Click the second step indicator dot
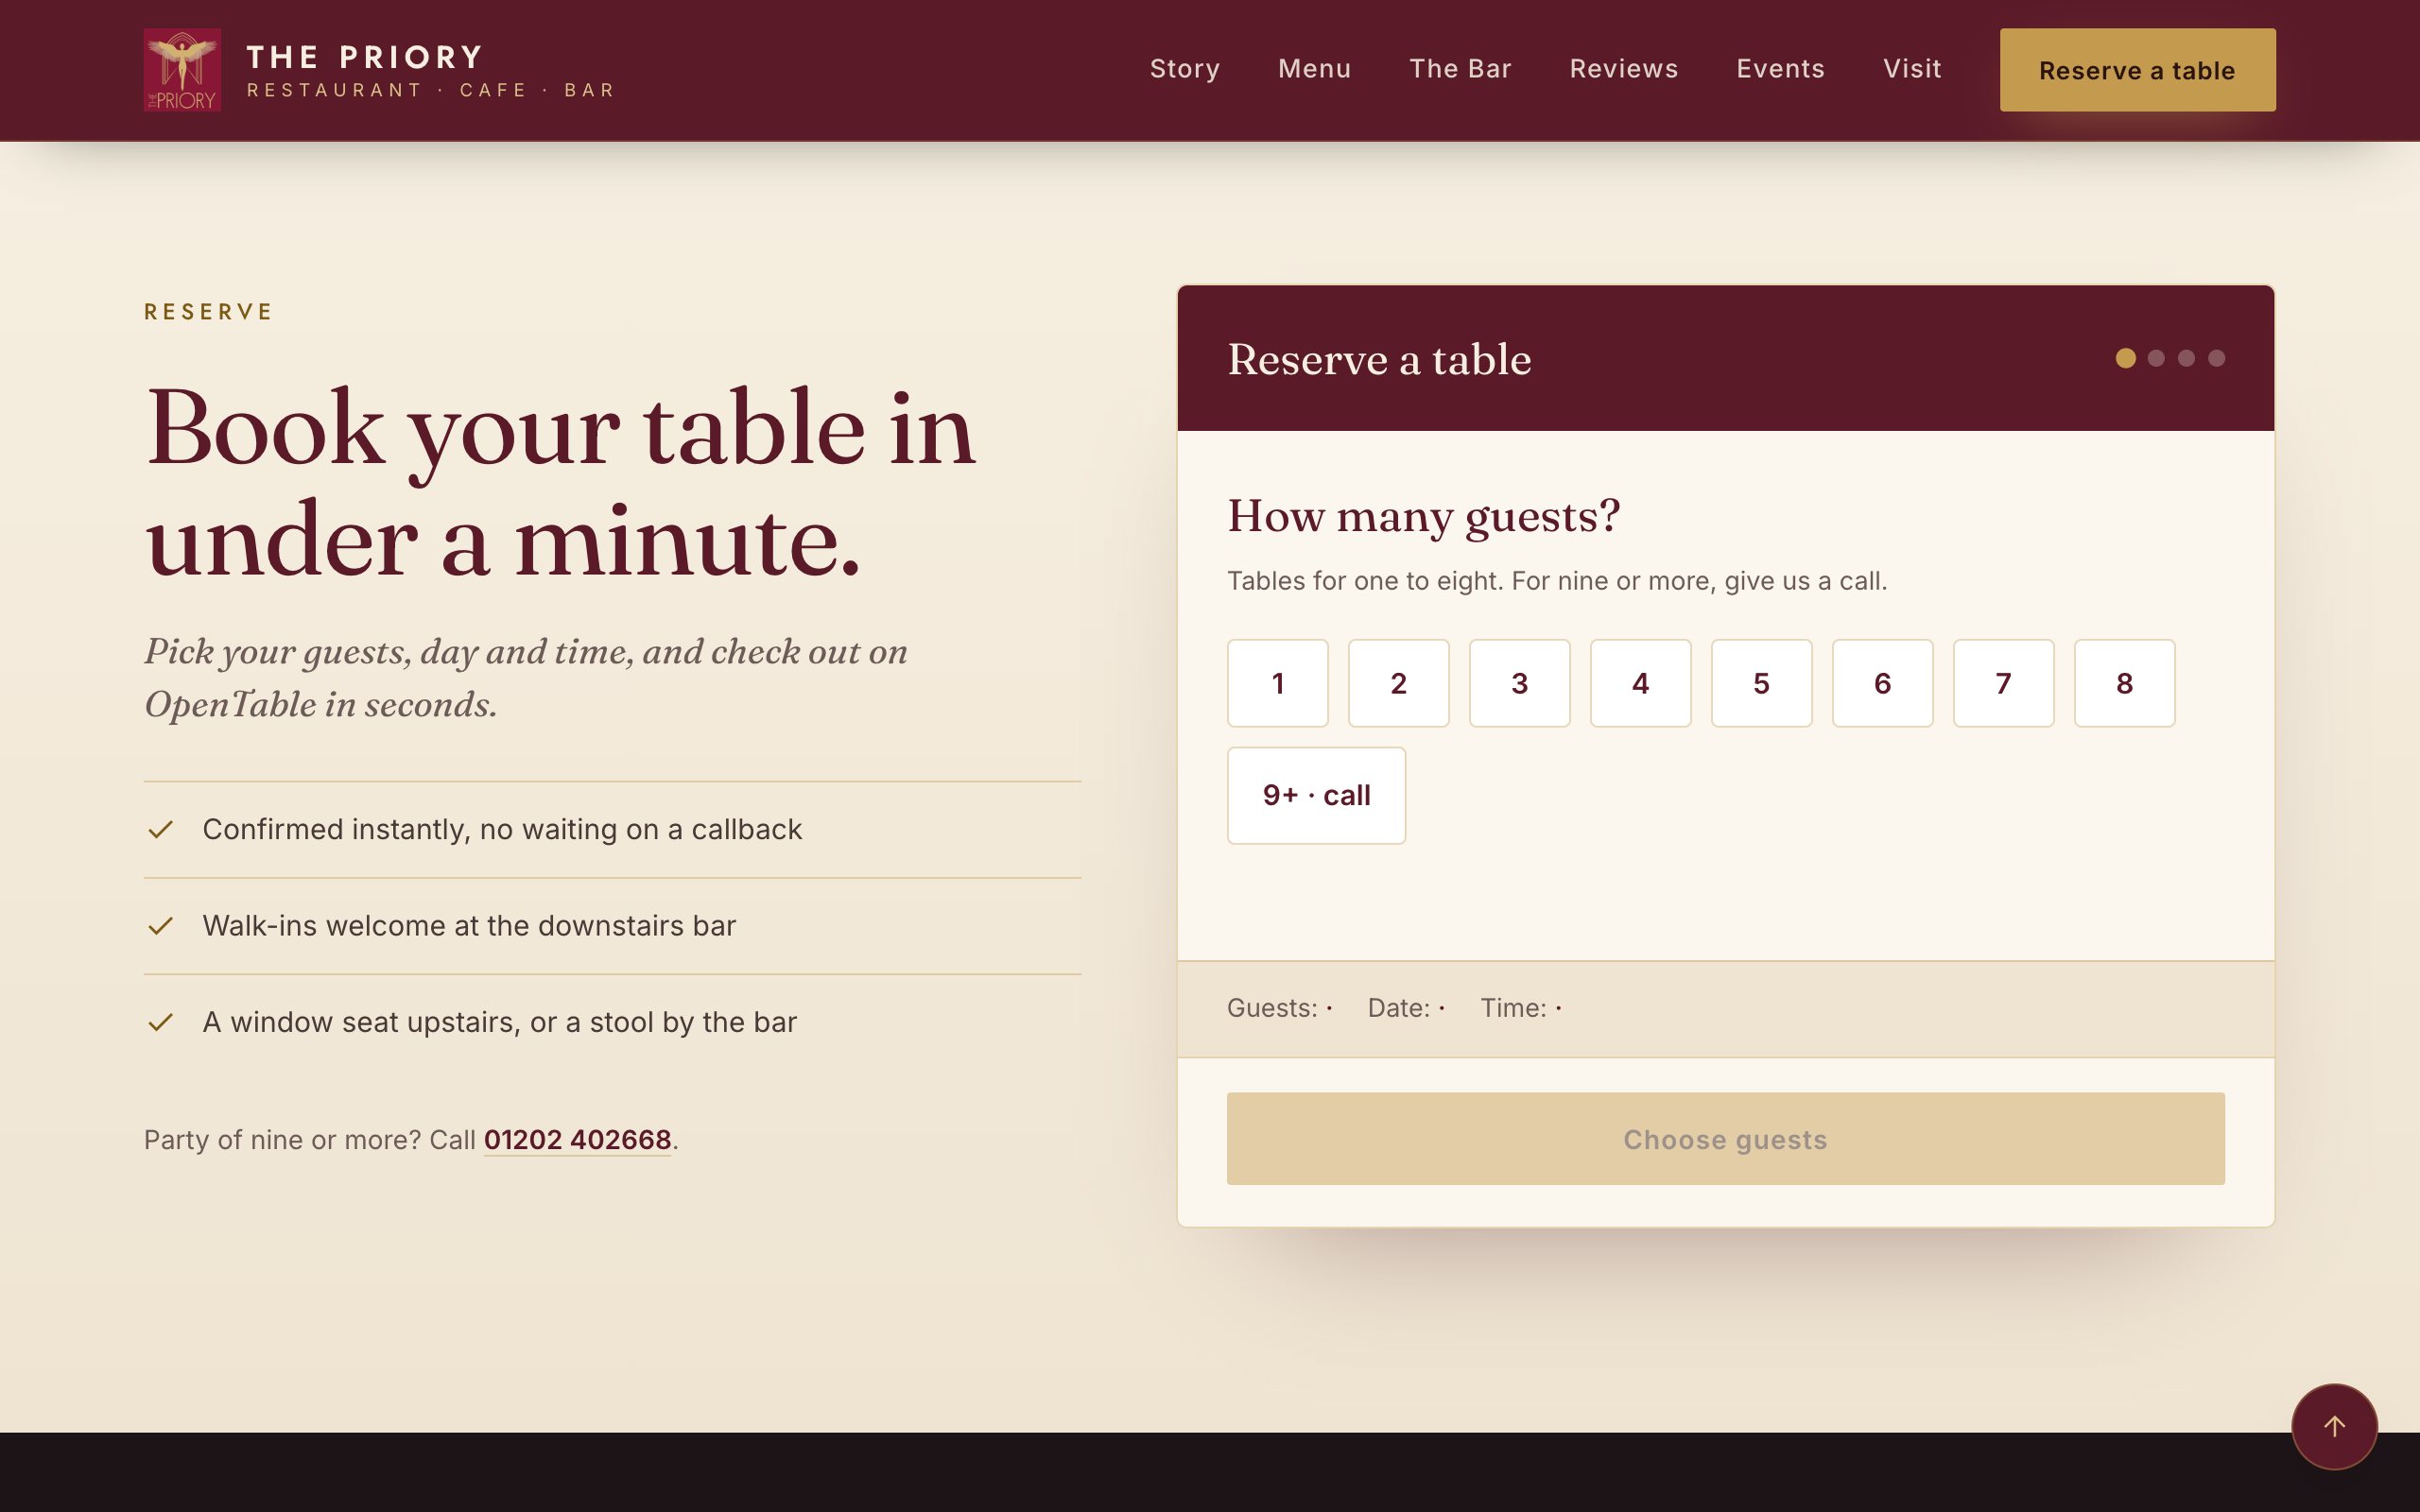This screenshot has width=2420, height=1512. click(2156, 358)
